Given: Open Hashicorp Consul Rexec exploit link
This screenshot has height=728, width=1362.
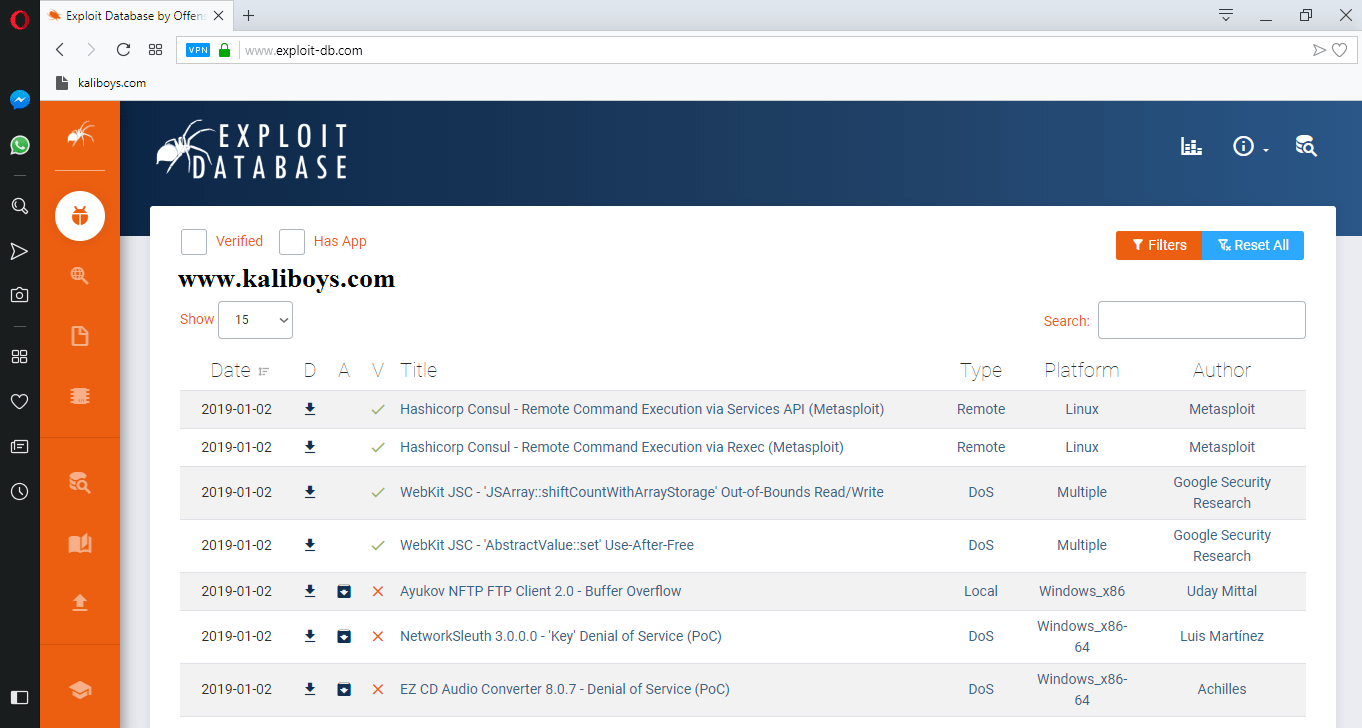Looking at the screenshot, I should [x=622, y=447].
